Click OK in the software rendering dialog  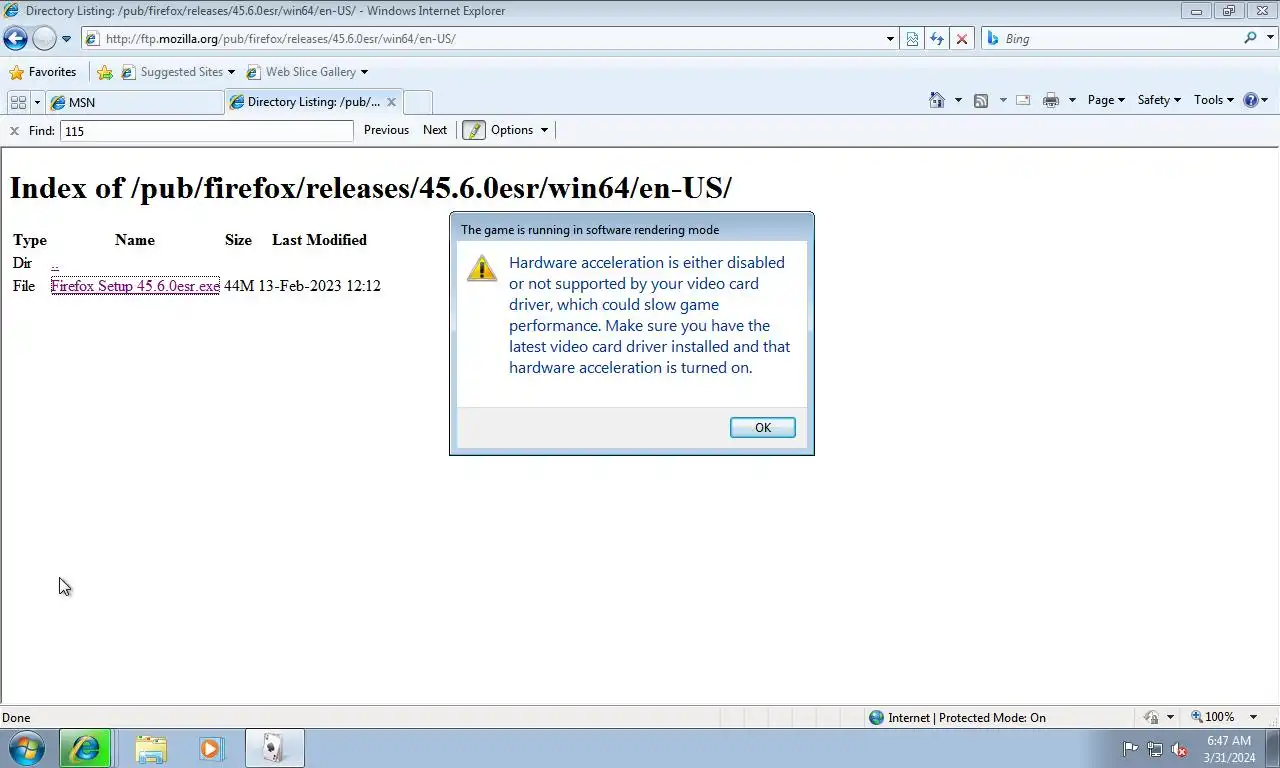point(763,427)
